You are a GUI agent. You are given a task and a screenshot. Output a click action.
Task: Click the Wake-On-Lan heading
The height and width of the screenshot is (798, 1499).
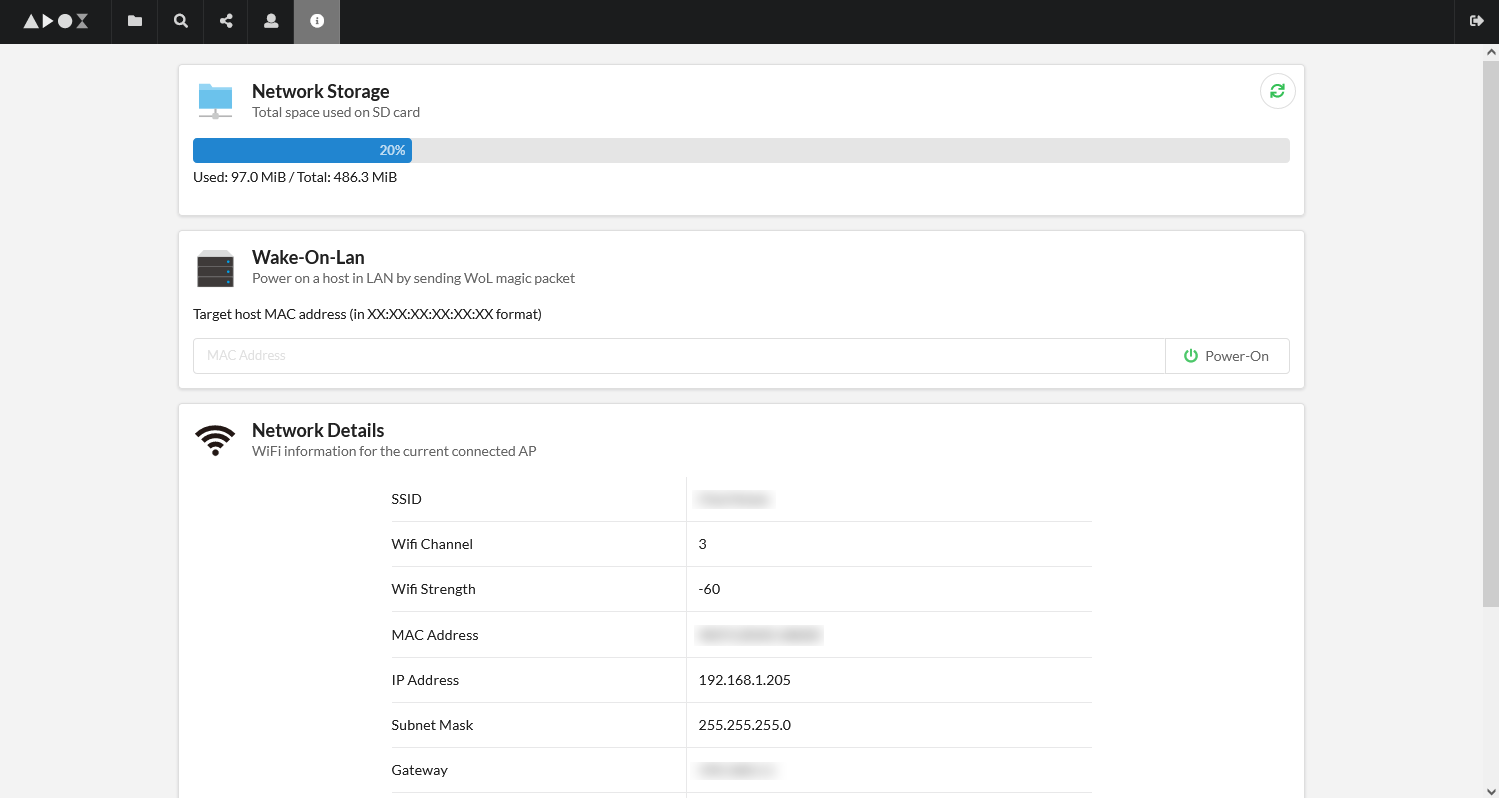308,257
